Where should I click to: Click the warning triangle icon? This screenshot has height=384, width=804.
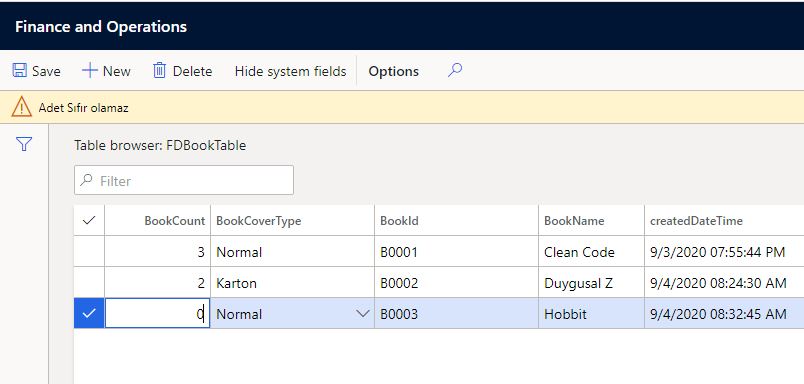click(22, 107)
